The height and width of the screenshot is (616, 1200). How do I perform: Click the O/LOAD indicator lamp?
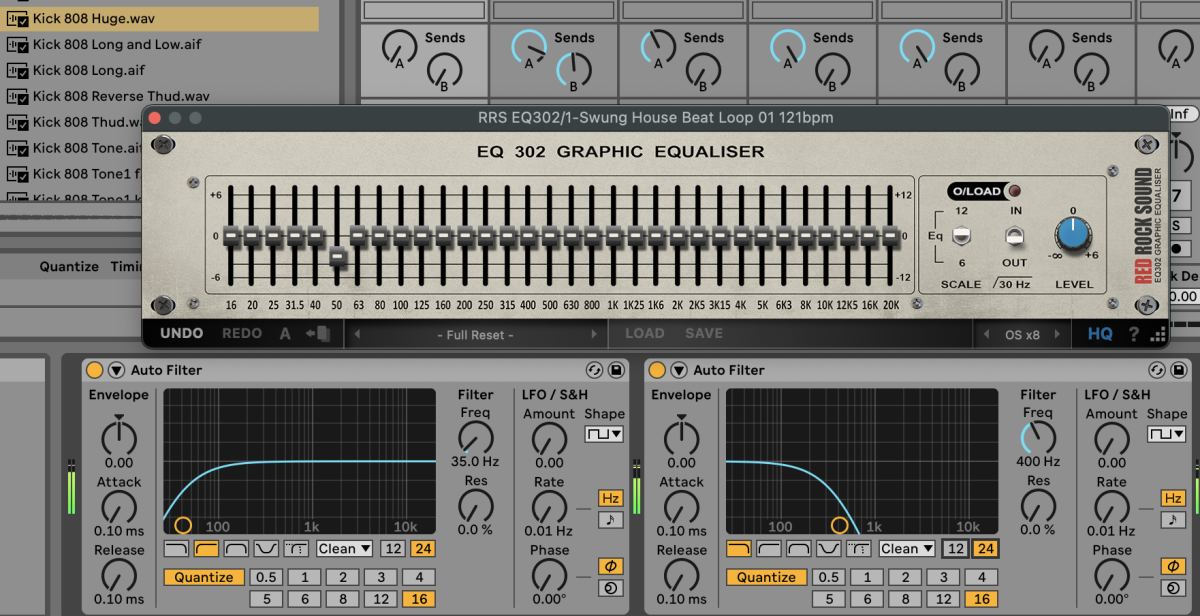1014,191
